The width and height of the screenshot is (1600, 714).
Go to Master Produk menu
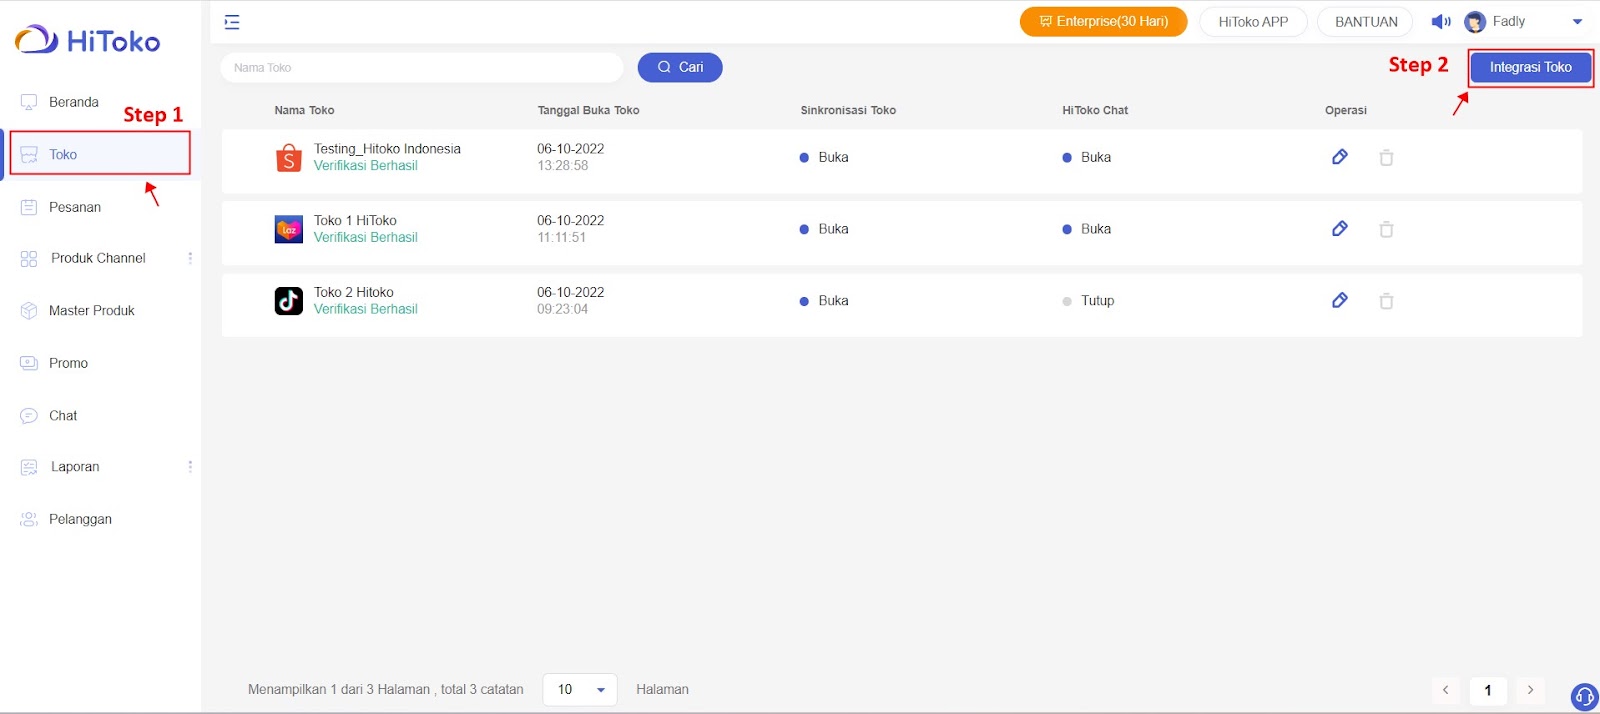pyautogui.click(x=91, y=311)
